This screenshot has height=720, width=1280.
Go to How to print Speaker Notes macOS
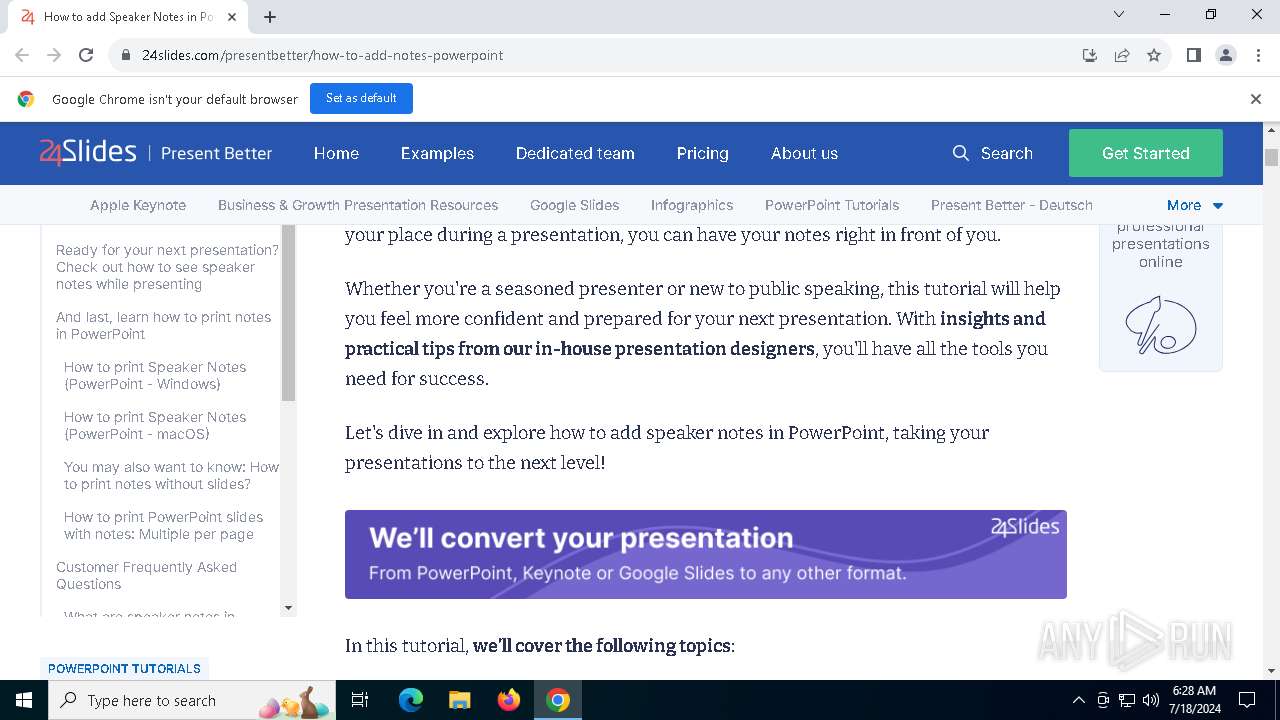(155, 425)
